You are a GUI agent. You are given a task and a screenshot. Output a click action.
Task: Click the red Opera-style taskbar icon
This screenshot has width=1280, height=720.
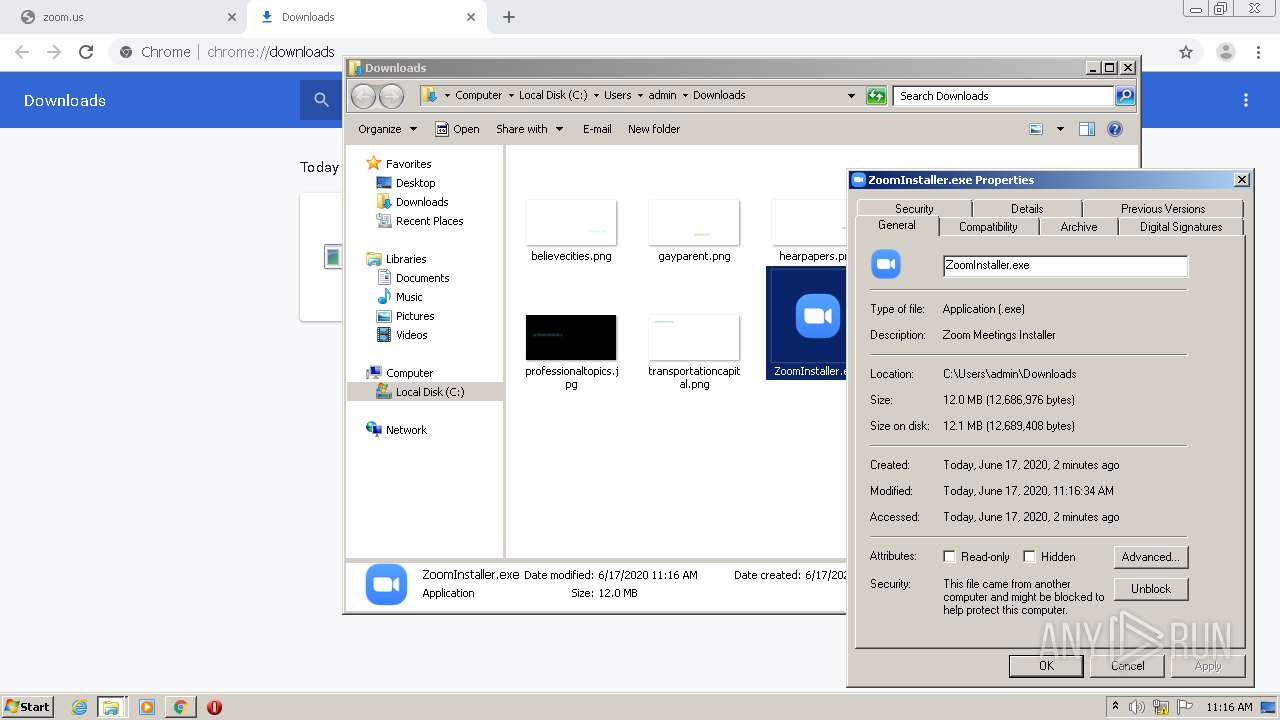tap(214, 707)
